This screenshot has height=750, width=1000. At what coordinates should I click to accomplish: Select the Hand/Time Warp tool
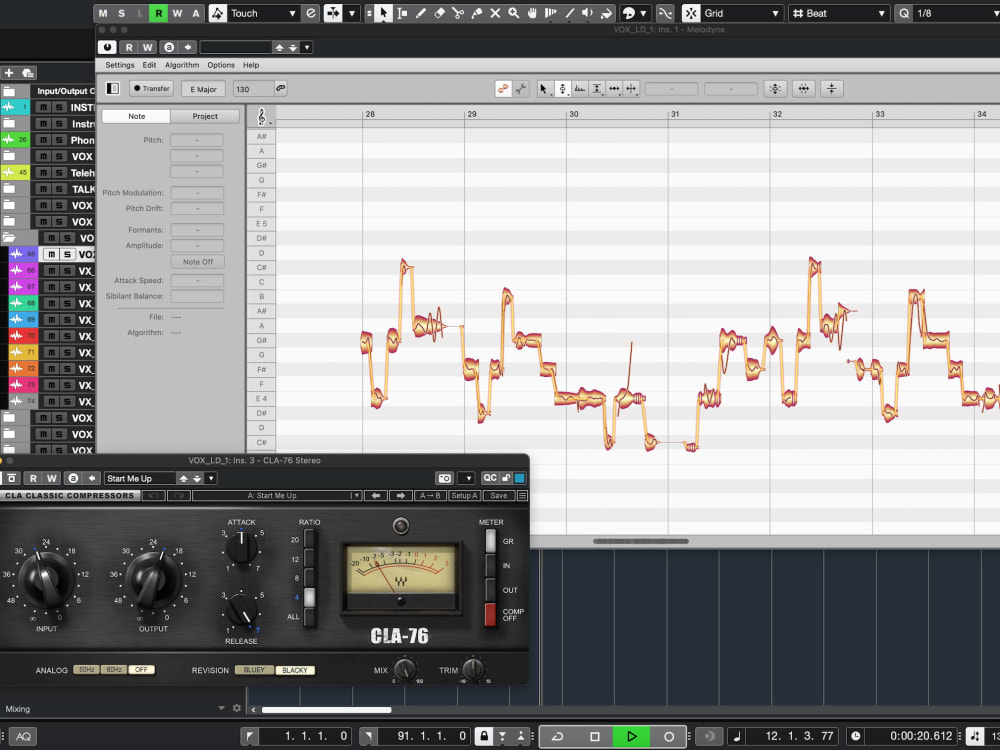(x=532, y=13)
